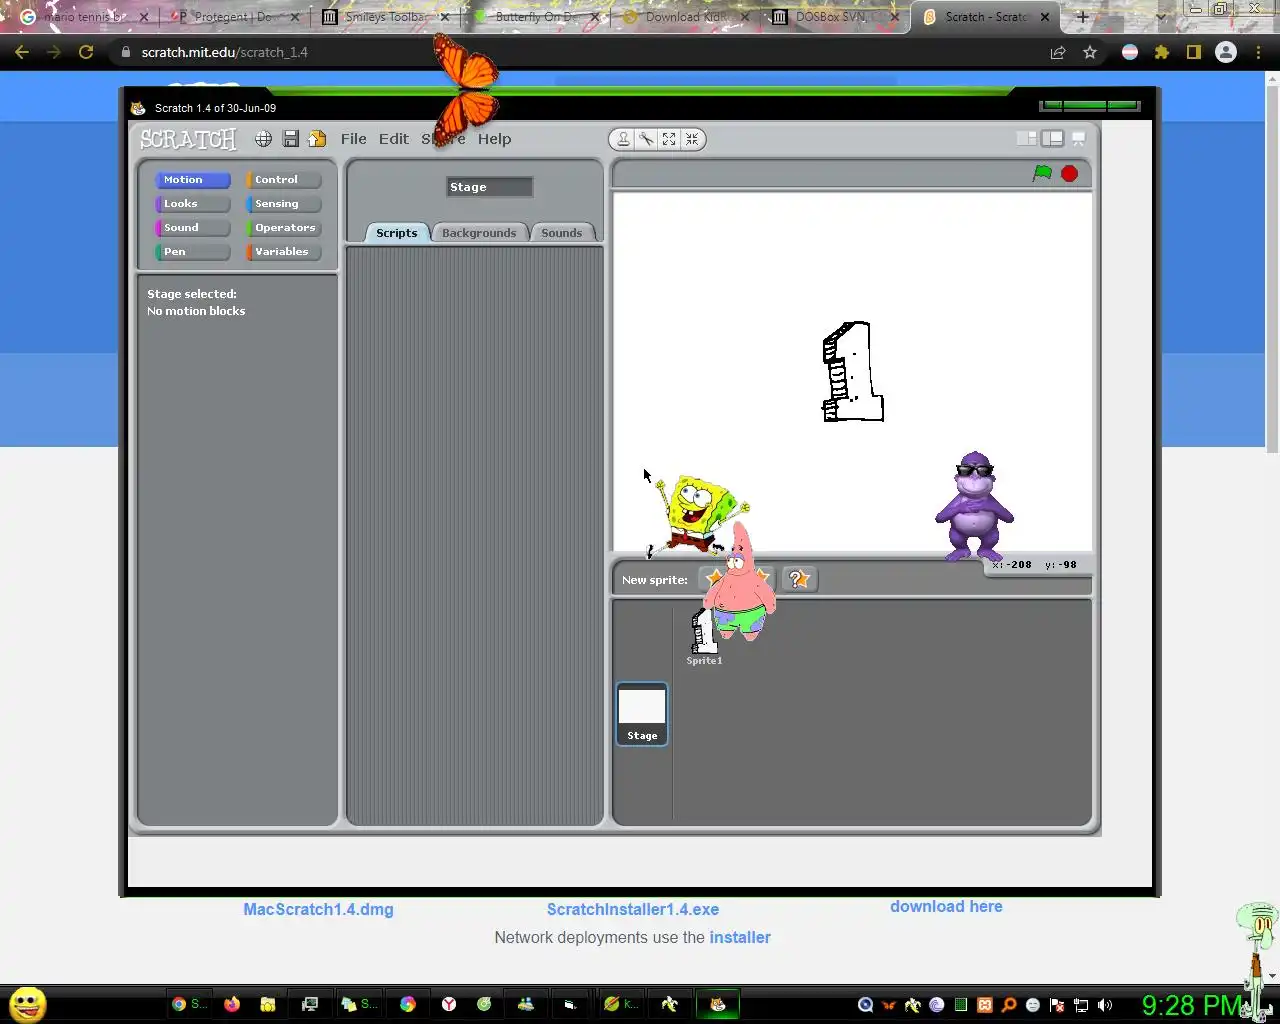Screen dimensions: 1280x1024
Task: Select the shrink sprite tool
Action: pos(692,139)
